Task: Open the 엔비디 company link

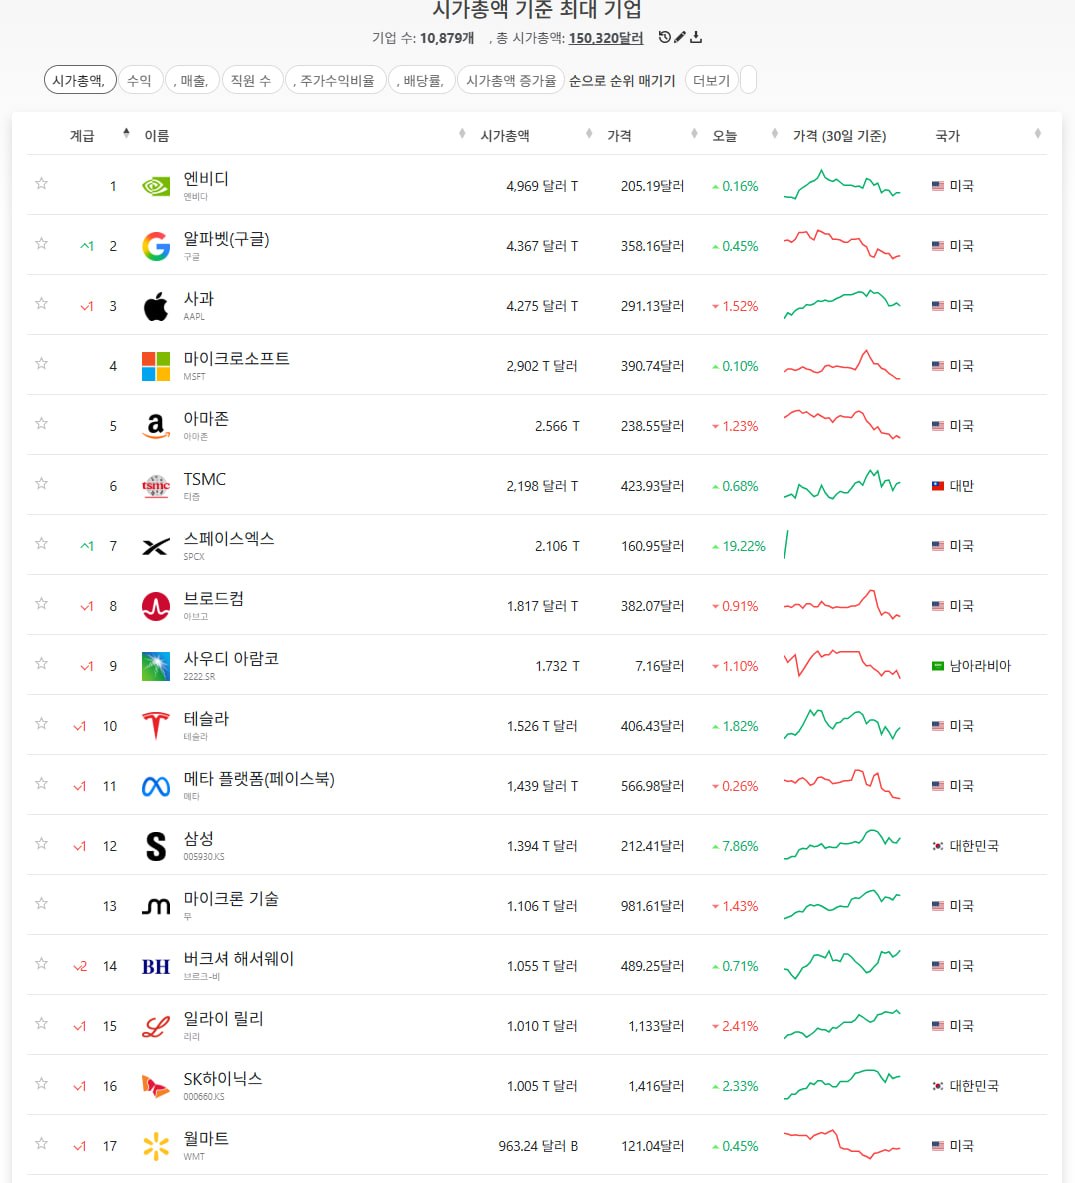Action: coord(206,179)
